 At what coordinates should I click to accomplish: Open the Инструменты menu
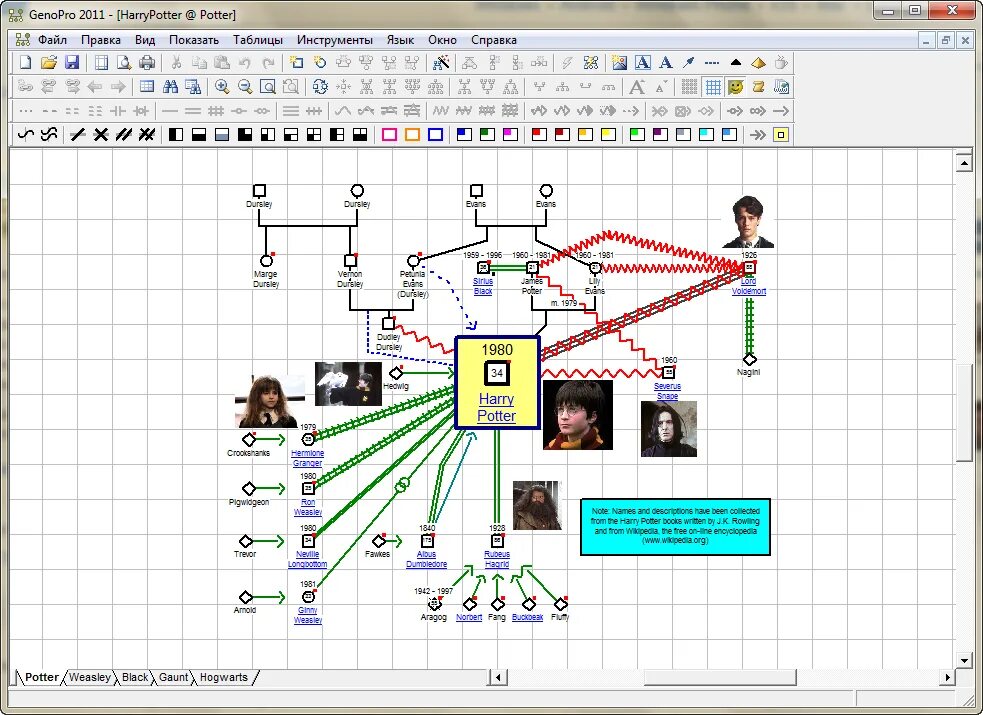click(x=335, y=39)
